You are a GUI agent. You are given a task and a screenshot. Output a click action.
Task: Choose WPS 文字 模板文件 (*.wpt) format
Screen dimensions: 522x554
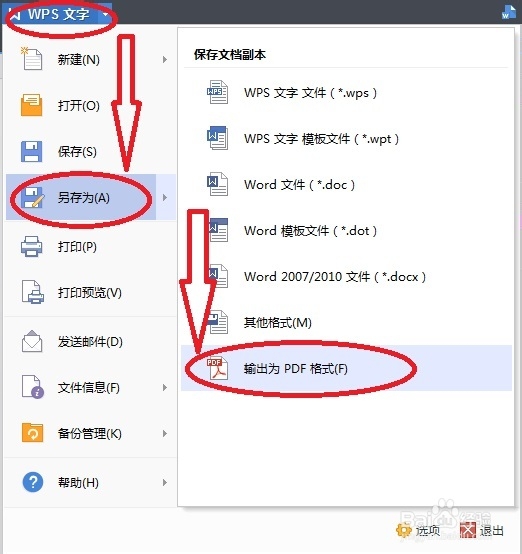(x=346, y=138)
